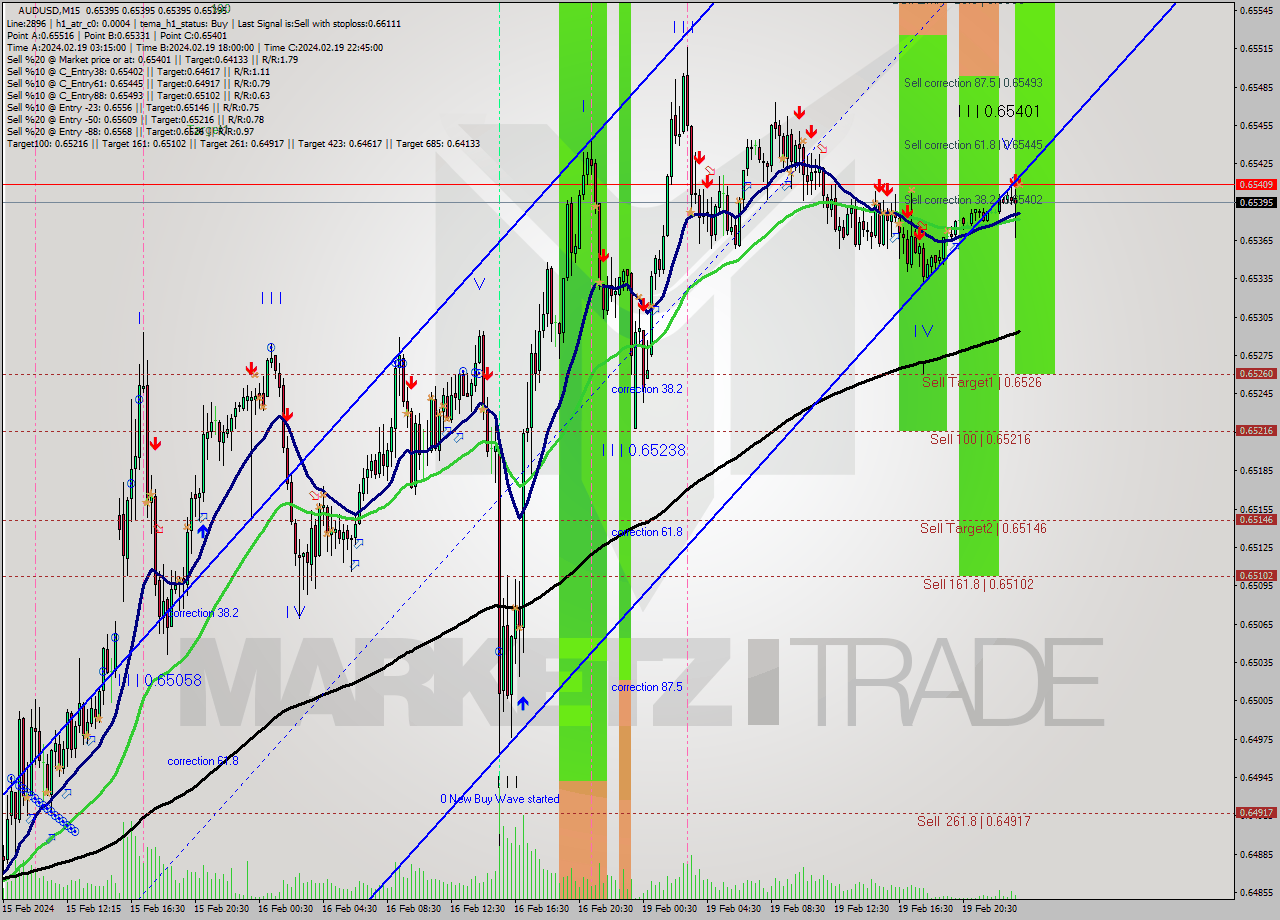Image resolution: width=1280 pixels, height=920 pixels.
Task: Click the 'Sell 261.8 | 0.64917' label
Action: [x=974, y=821]
